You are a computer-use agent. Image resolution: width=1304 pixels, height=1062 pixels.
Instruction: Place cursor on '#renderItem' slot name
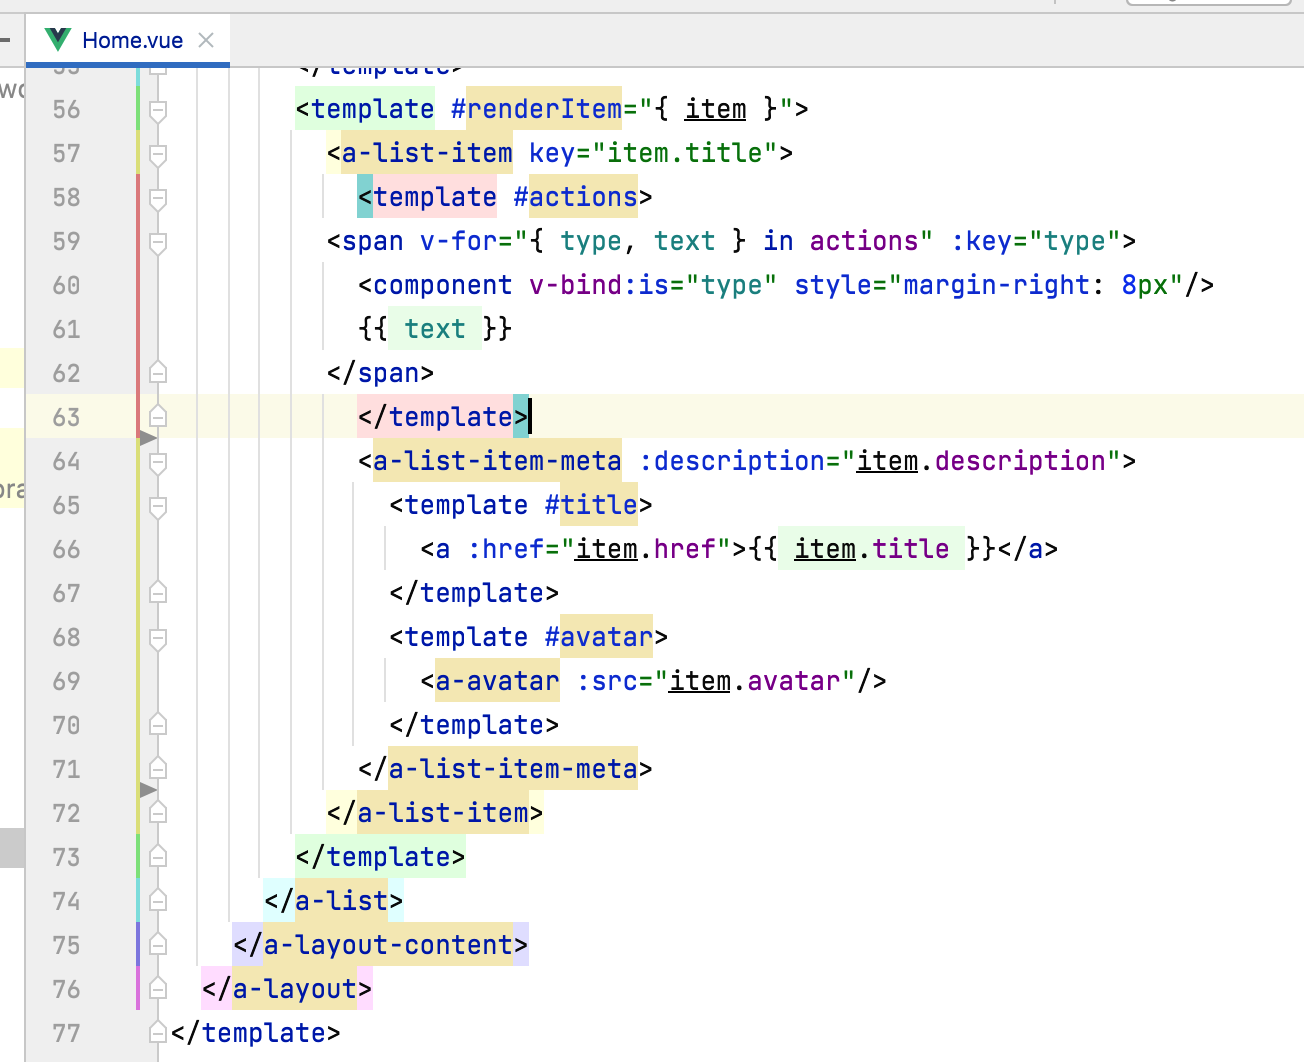point(536,109)
